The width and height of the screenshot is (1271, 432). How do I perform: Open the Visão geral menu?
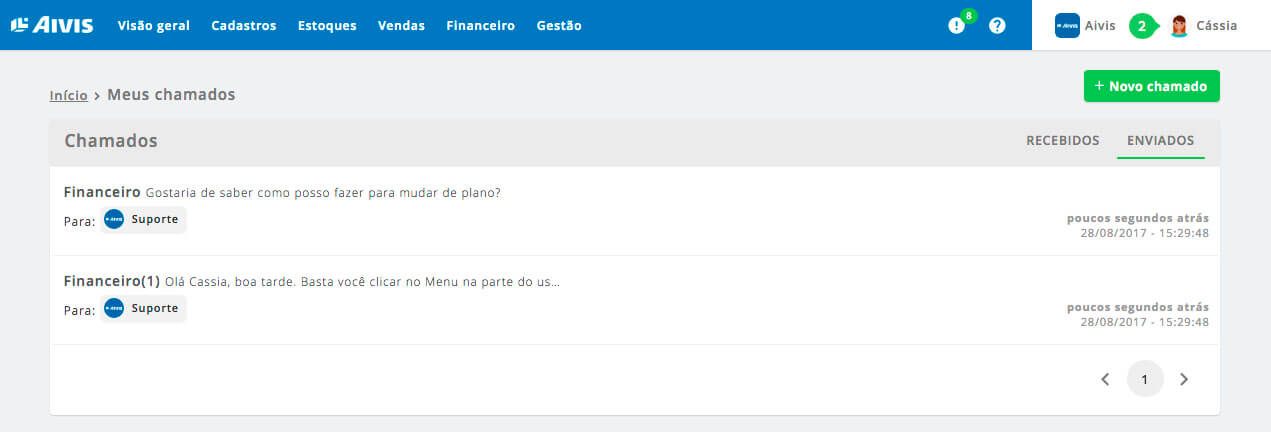coord(153,26)
